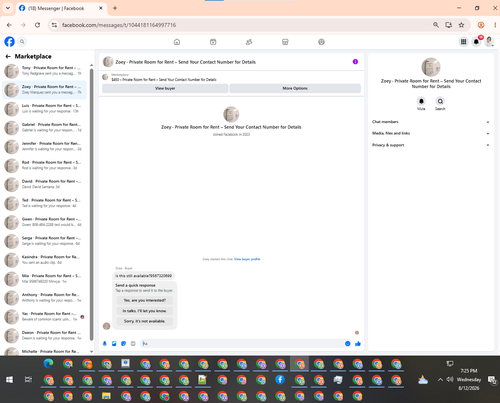Open the Gabriel conversation

coord(45,127)
